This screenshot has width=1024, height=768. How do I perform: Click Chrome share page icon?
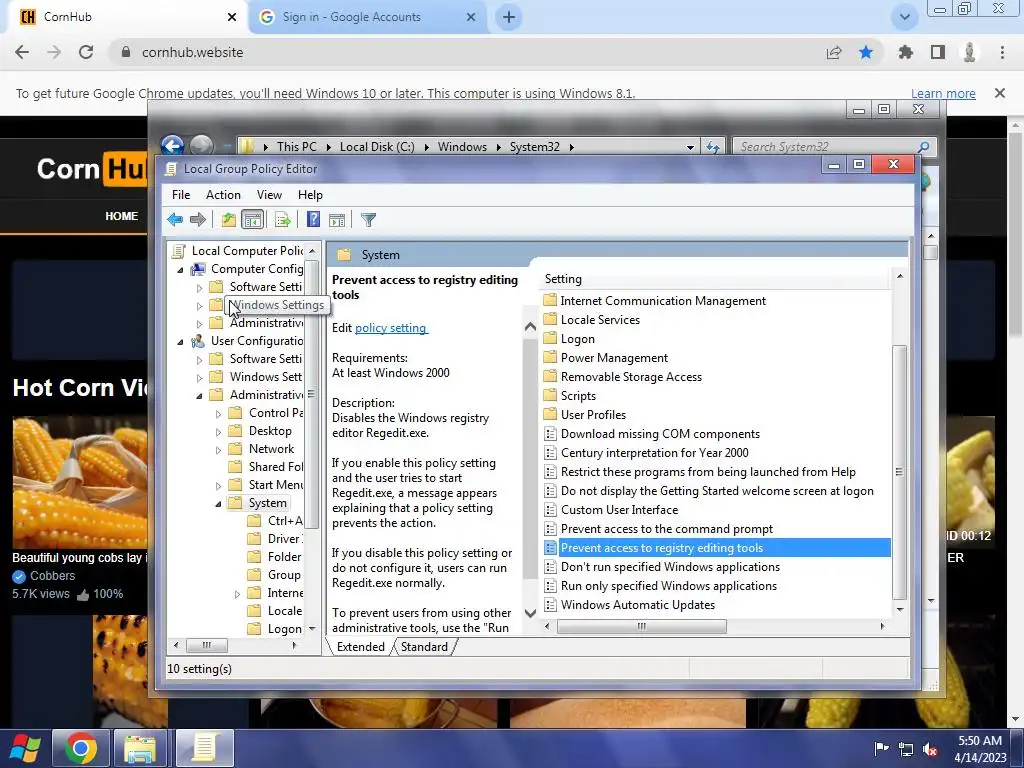click(x=834, y=52)
